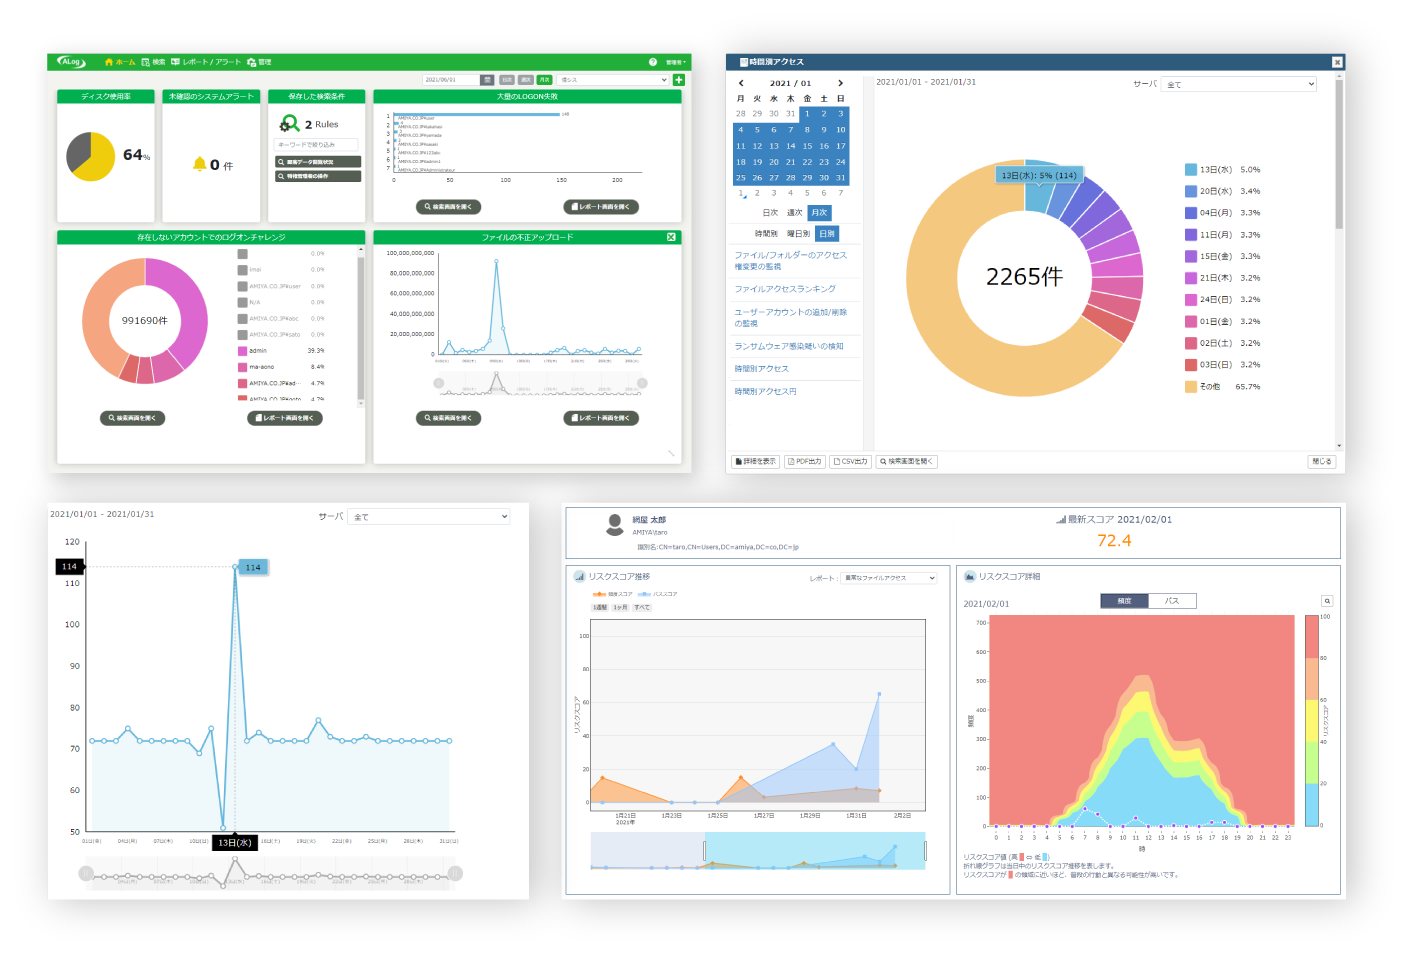Click 詳細を表示 button in dialog footer
The width and height of the screenshot is (1408, 956).
tap(756, 462)
